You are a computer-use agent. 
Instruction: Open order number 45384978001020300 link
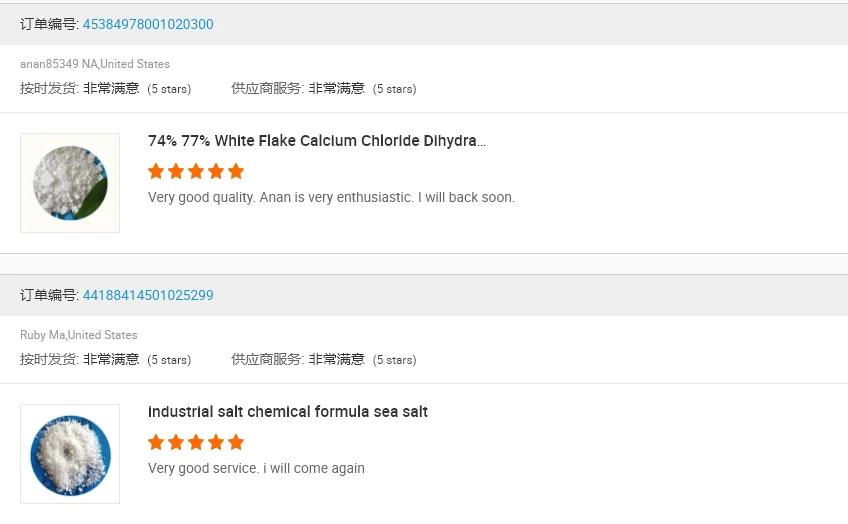pyautogui.click(x=147, y=24)
